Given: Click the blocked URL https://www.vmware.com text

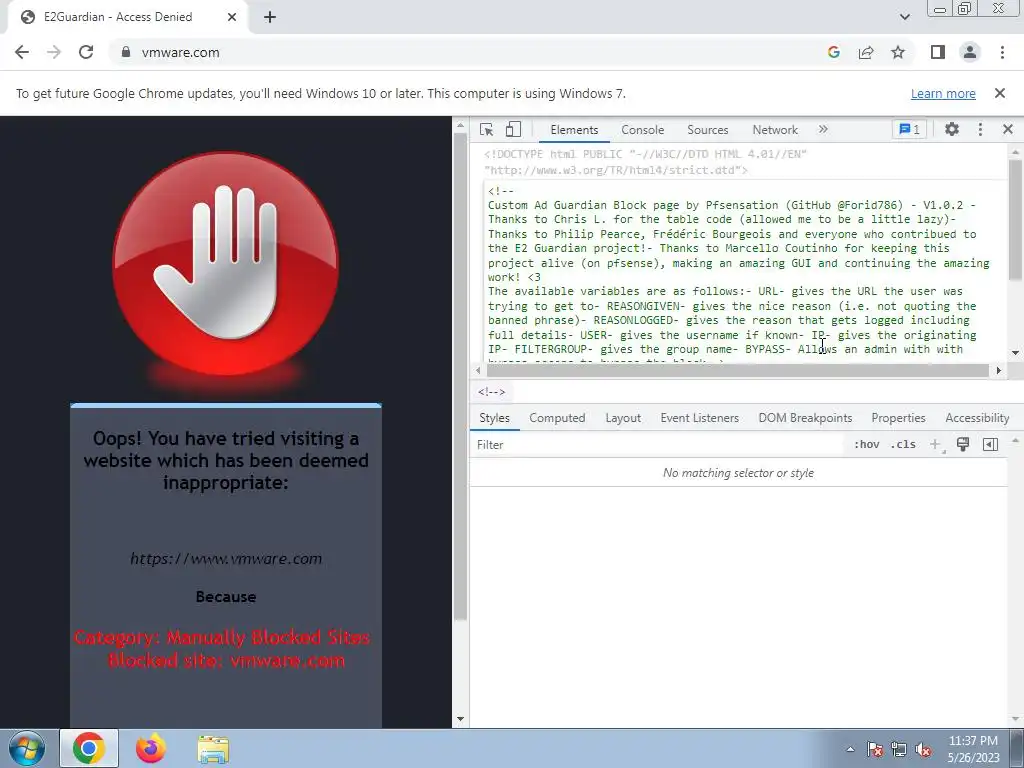Looking at the screenshot, I should pos(226,559).
